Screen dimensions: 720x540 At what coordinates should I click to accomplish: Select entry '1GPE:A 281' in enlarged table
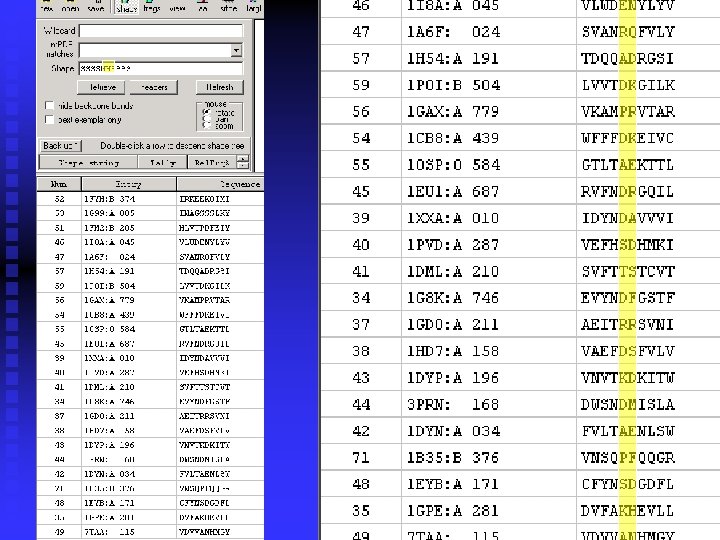point(453,511)
